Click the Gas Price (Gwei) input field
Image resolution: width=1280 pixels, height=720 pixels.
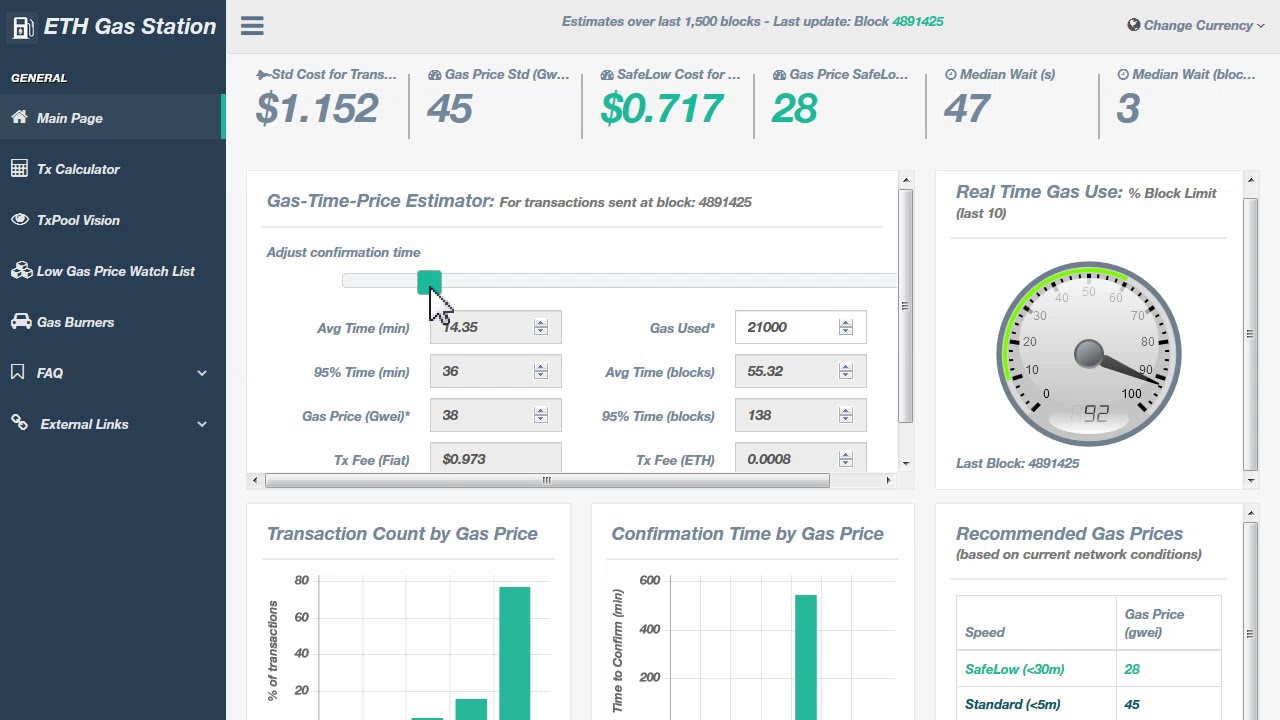click(x=495, y=415)
